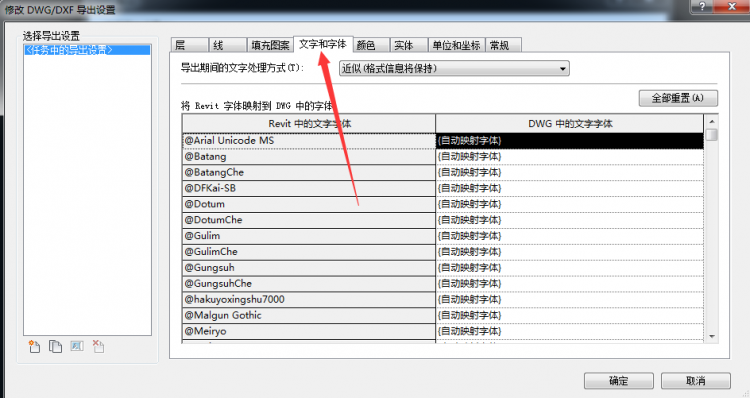The height and width of the screenshot is (398, 750).
Task: Click the 确定 button
Action: [618, 381]
